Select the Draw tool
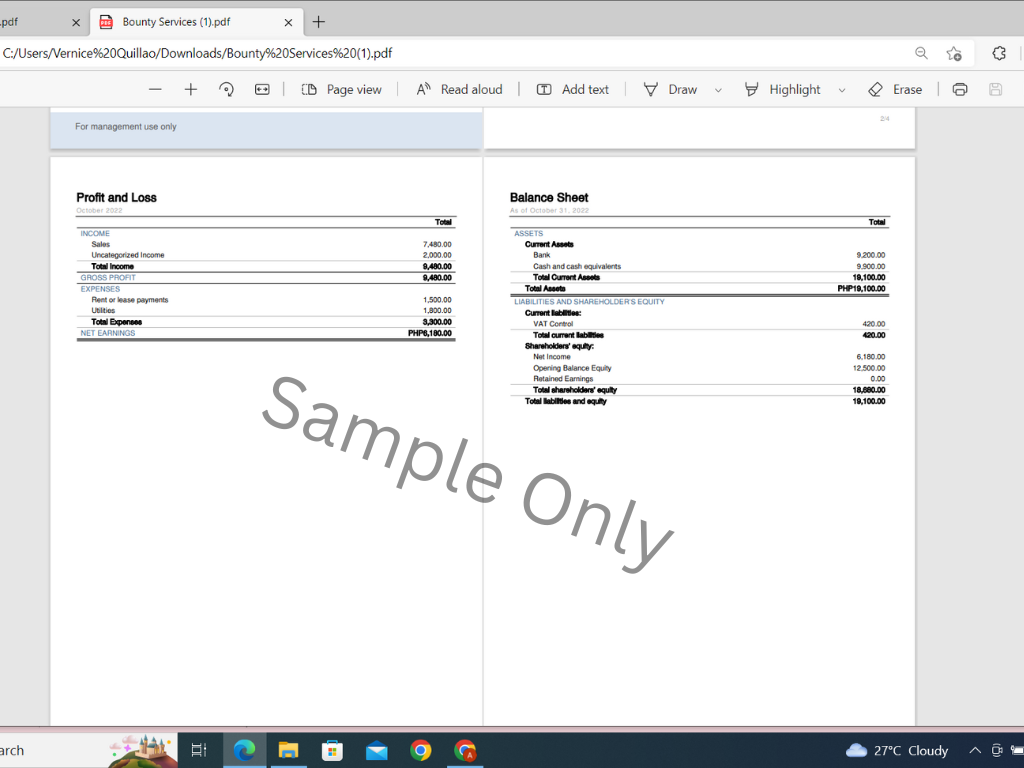This screenshot has height=768, width=1024. tap(671, 89)
